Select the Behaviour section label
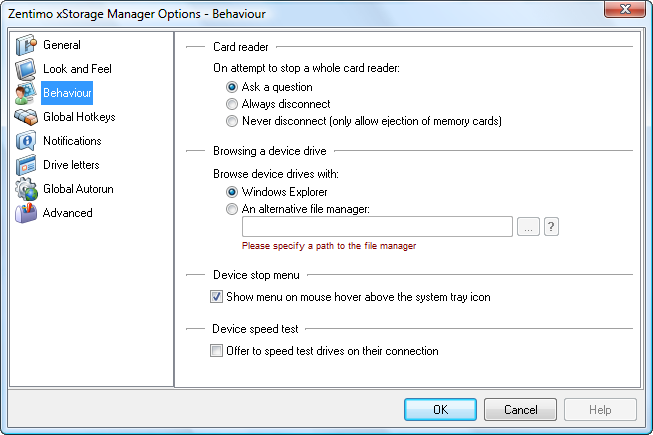The image size is (653, 435). tap(67, 93)
